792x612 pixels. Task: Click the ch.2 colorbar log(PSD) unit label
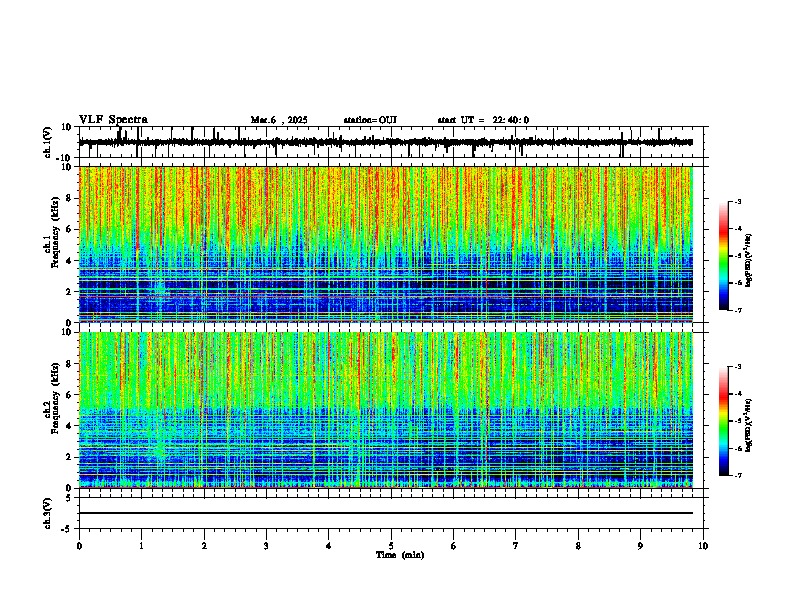pyautogui.click(x=749, y=426)
